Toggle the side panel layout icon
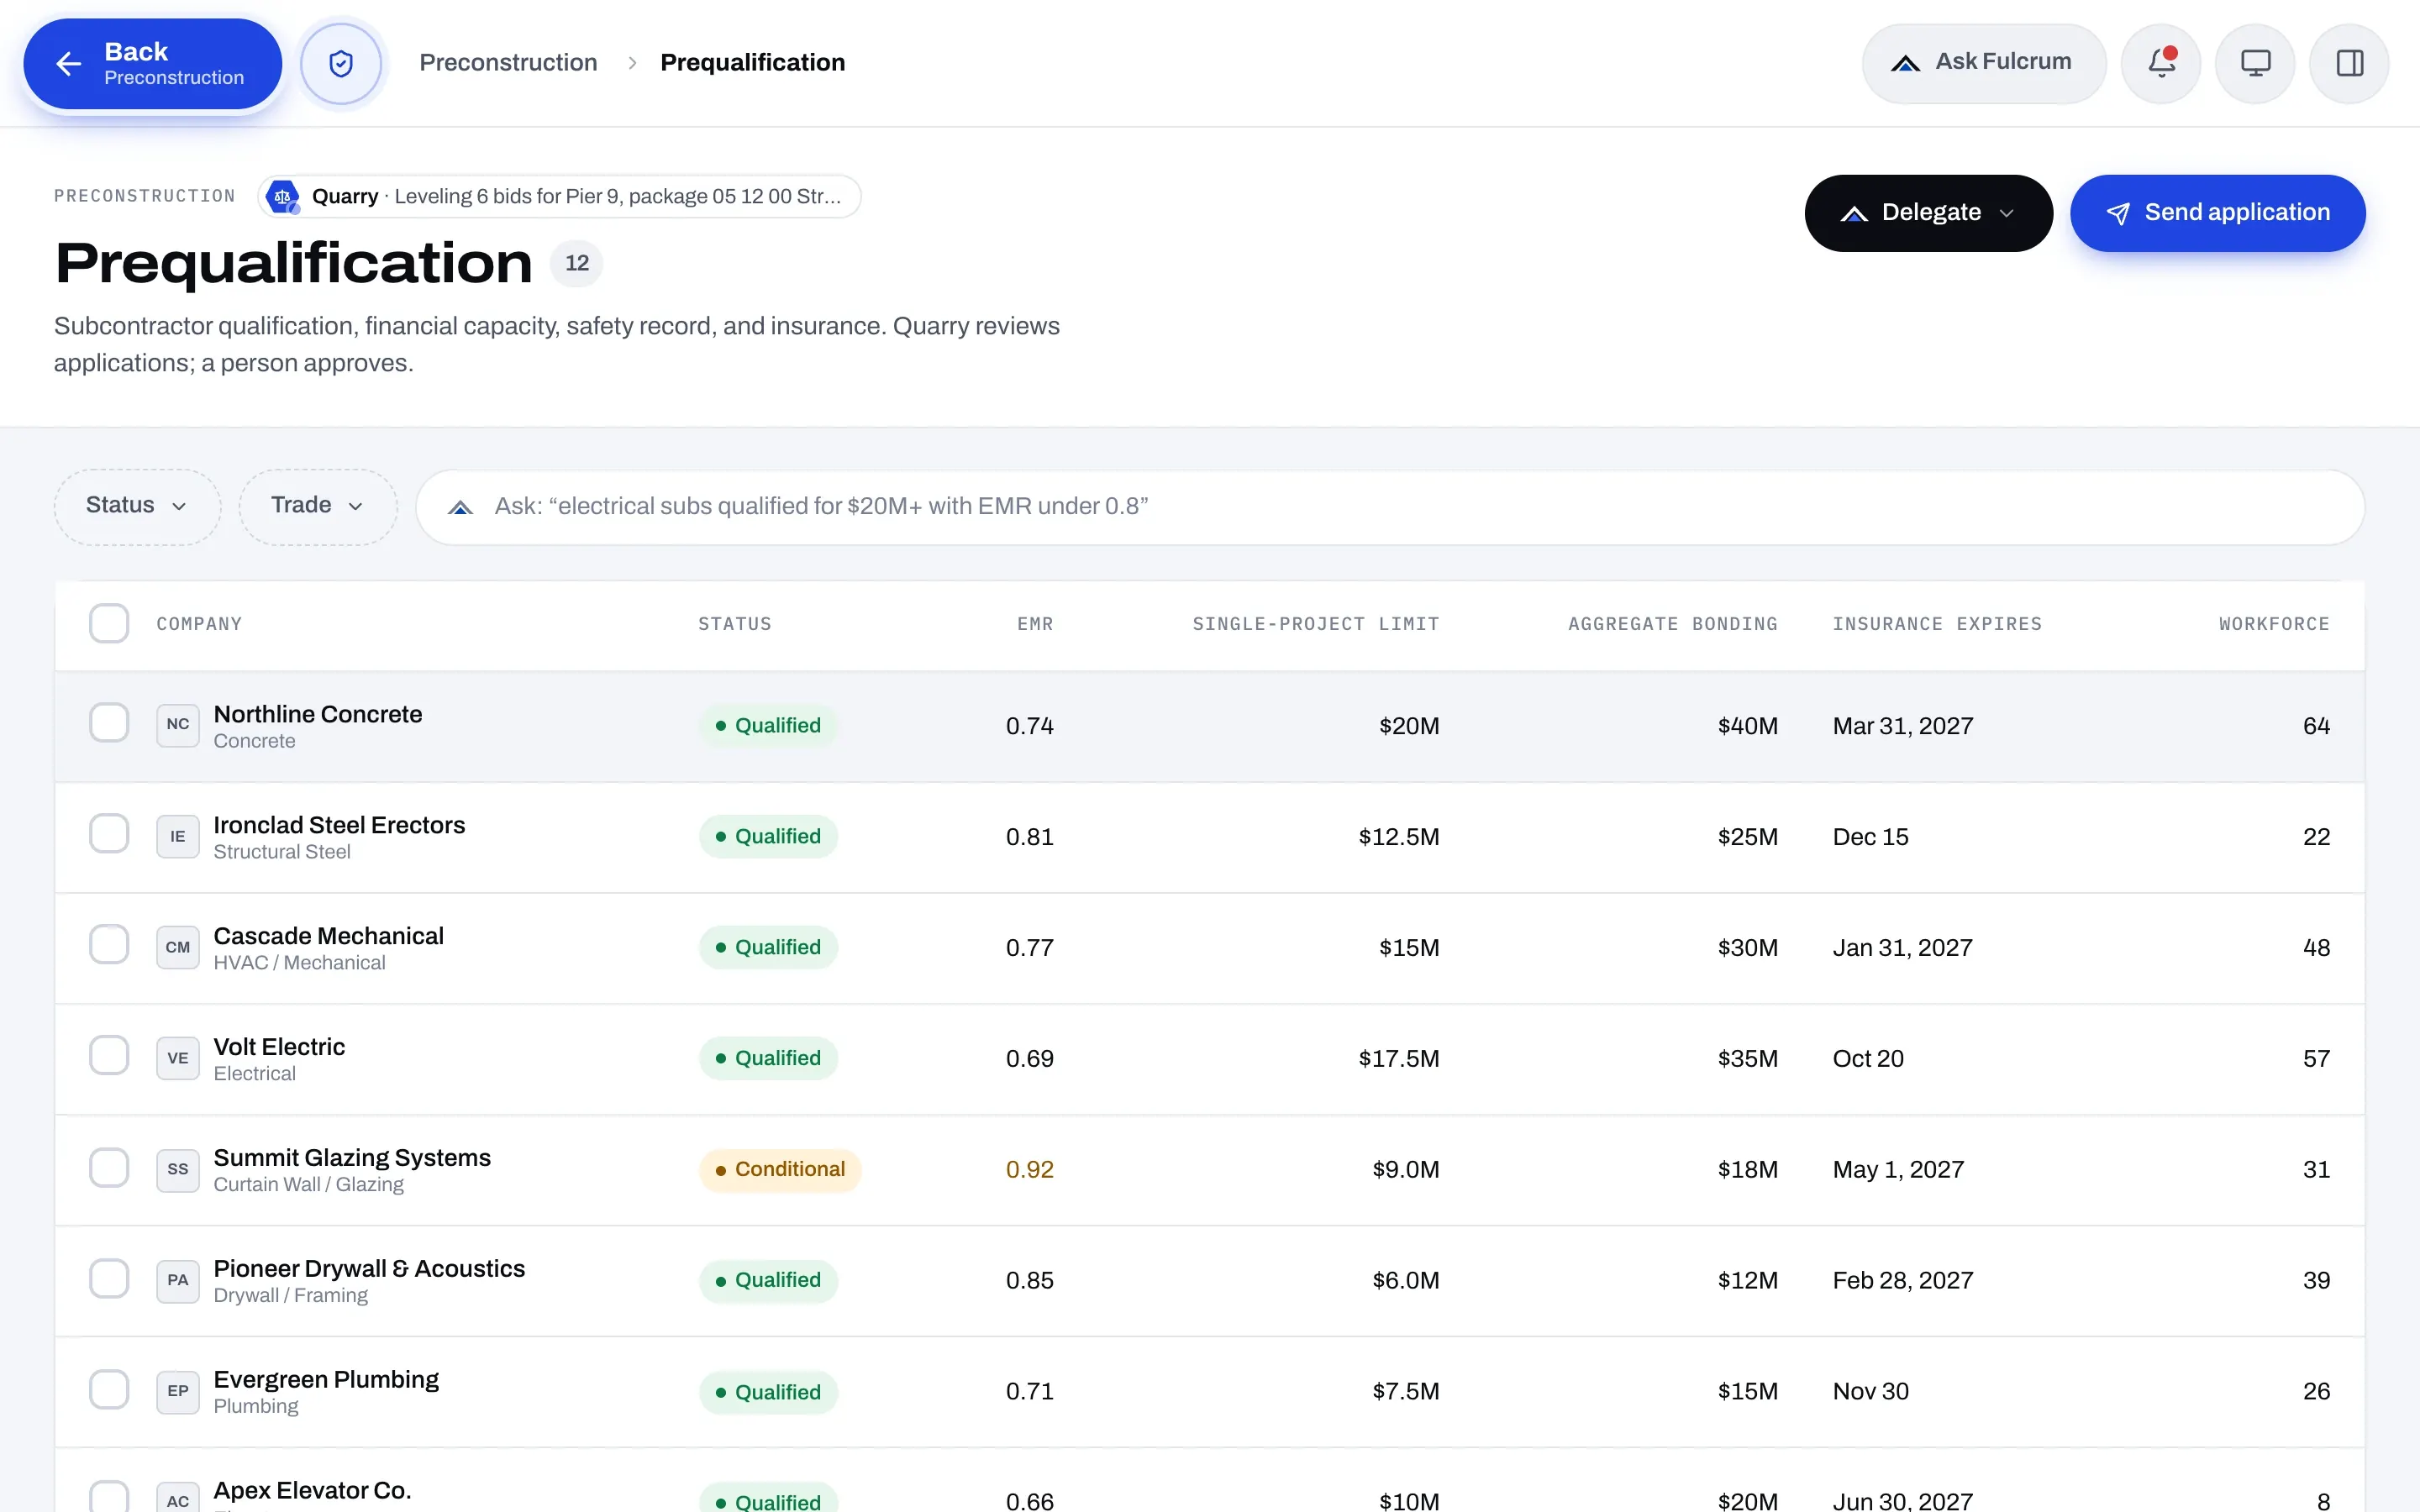Image resolution: width=2420 pixels, height=1512 pixels. coord(2349,64)
